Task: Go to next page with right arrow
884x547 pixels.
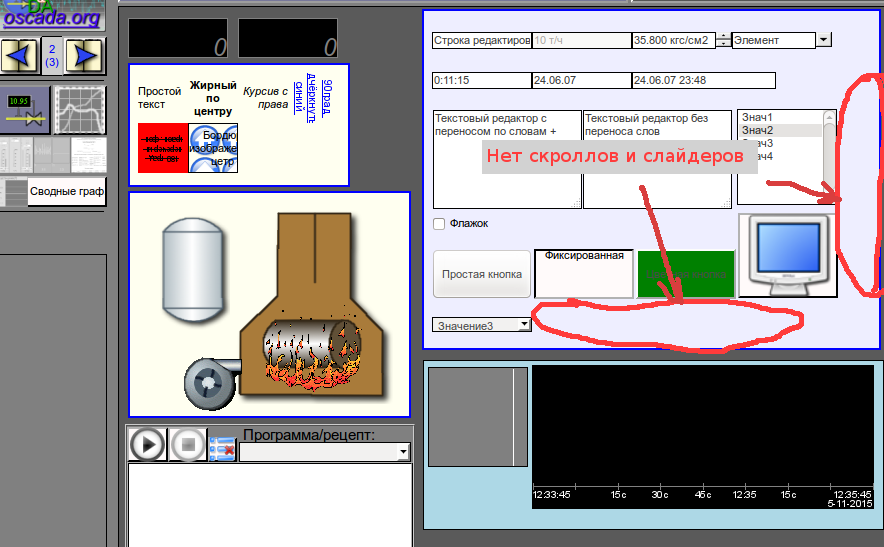Action: tap(85, 55)
